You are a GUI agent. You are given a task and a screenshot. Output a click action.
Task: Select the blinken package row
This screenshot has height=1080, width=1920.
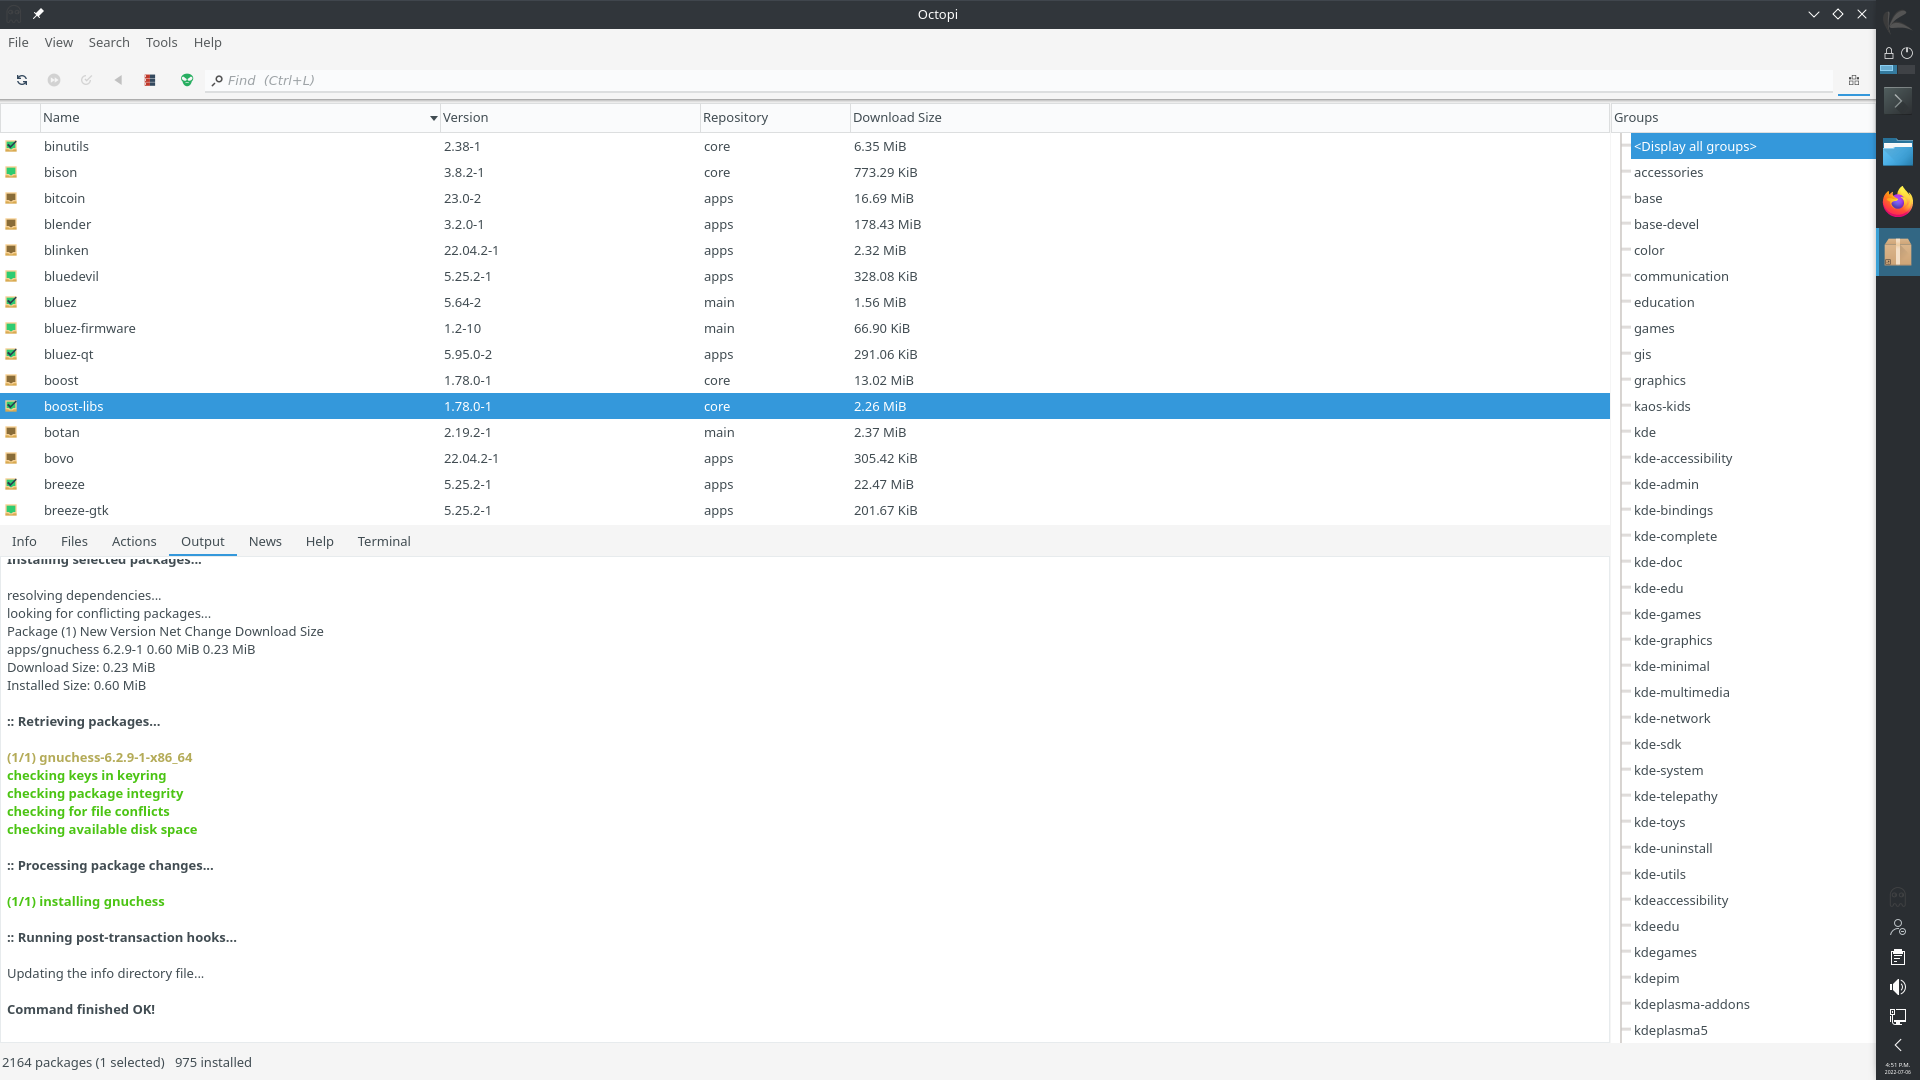click(x=805, y=250)
